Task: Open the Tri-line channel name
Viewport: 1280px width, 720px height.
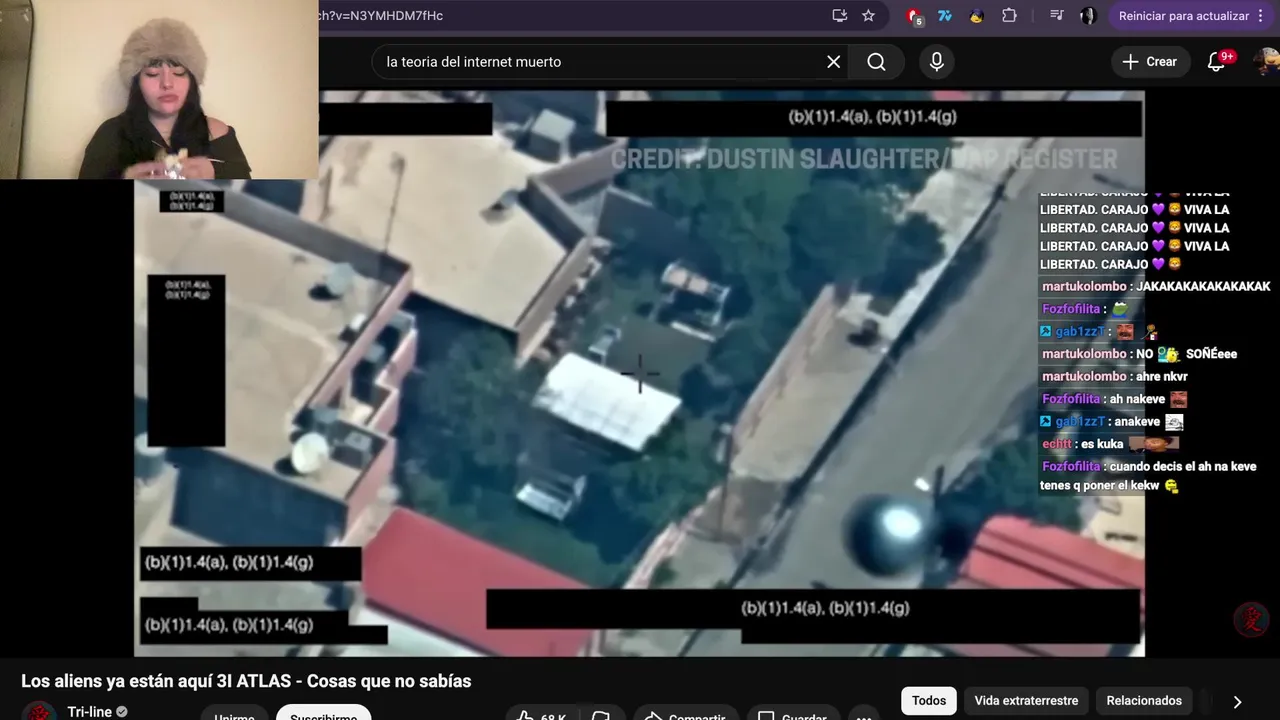Action: click(x=90, y=712)
